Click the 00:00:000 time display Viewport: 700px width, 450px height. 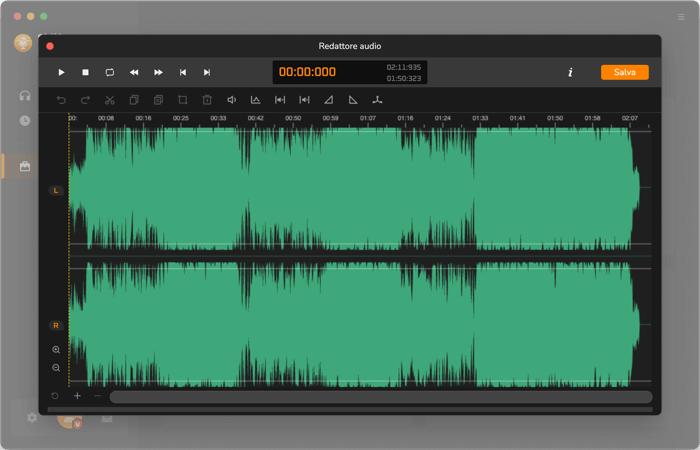307,72
